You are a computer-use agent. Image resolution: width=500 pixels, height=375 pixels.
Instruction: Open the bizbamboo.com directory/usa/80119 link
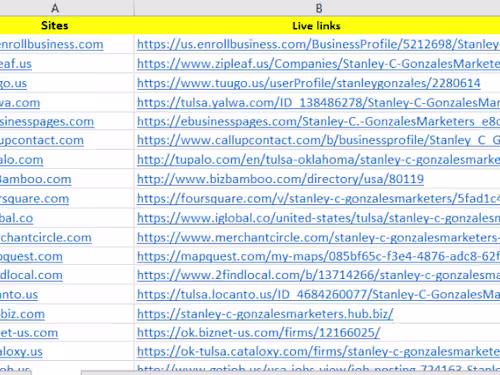click(x=280, y=179)
